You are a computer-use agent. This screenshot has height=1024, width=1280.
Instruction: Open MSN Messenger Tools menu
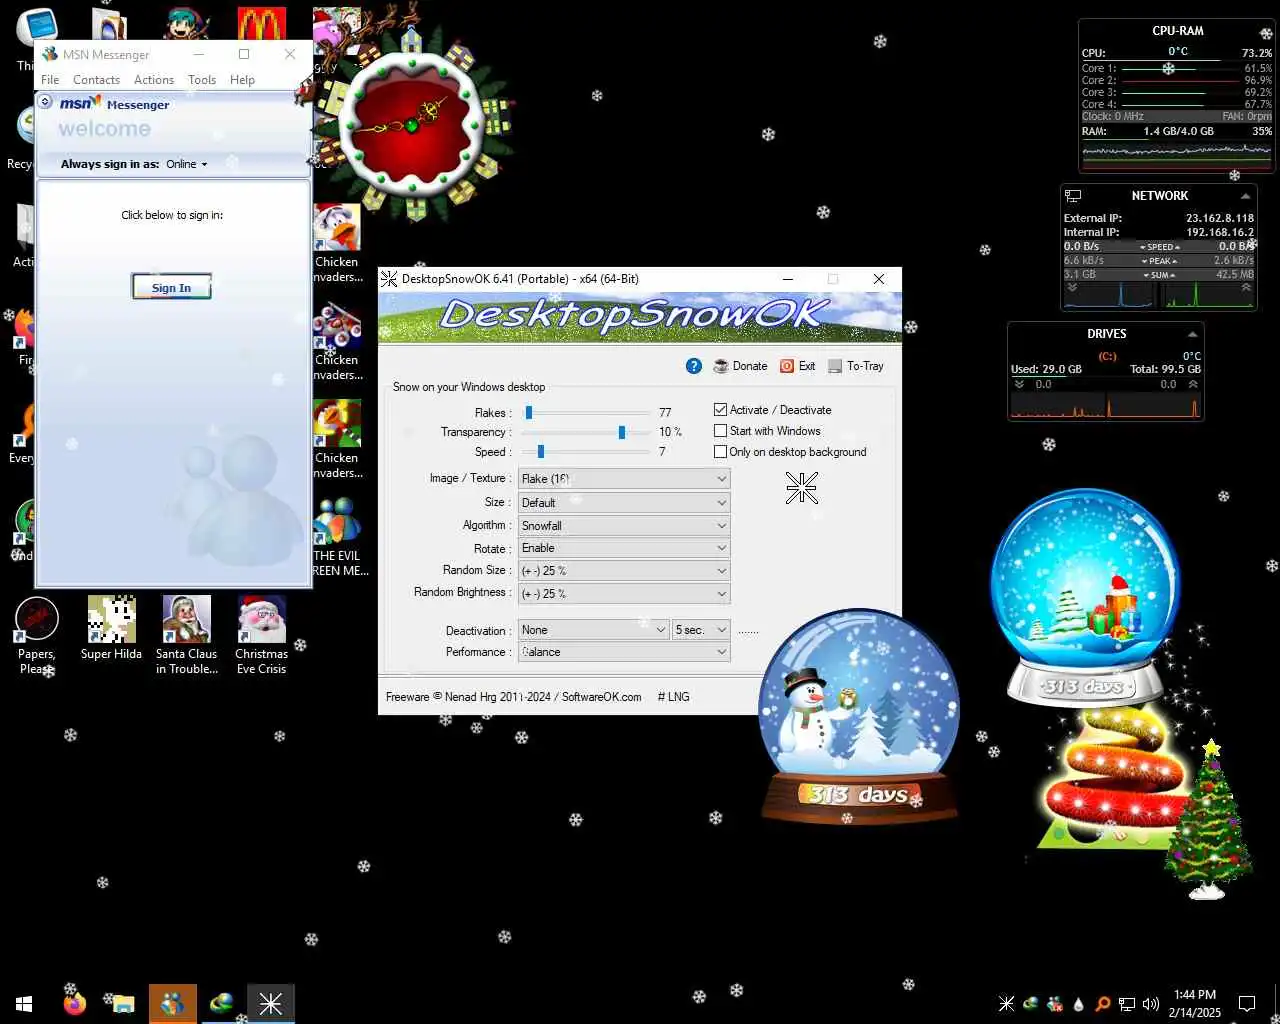tap(202, 80)
